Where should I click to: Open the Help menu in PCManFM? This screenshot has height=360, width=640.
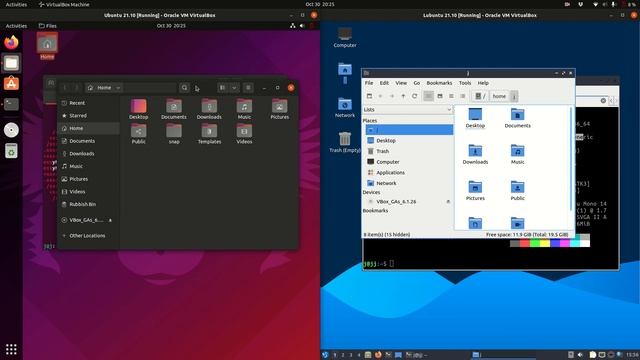point(483,83)
